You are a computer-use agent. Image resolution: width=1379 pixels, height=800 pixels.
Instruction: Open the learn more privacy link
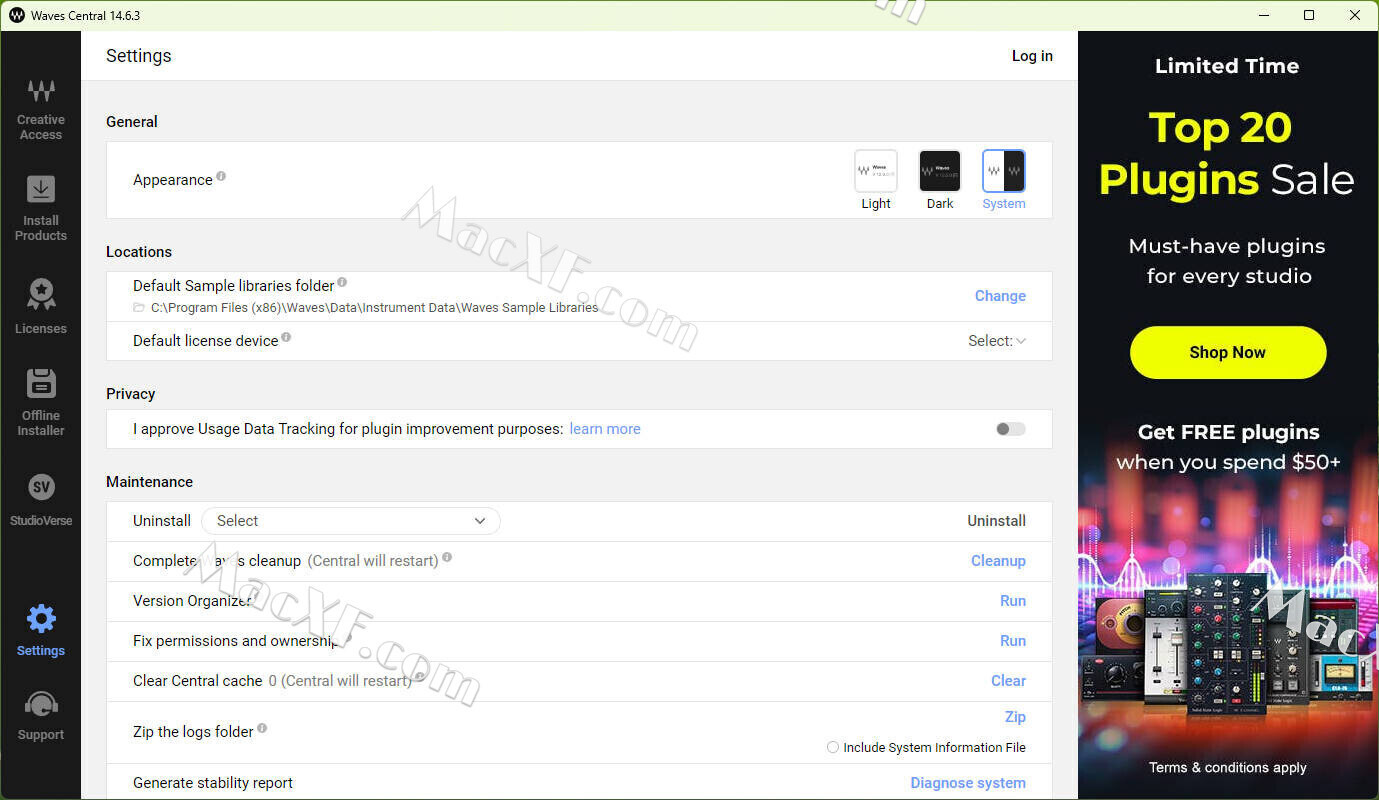coord(605,429)
